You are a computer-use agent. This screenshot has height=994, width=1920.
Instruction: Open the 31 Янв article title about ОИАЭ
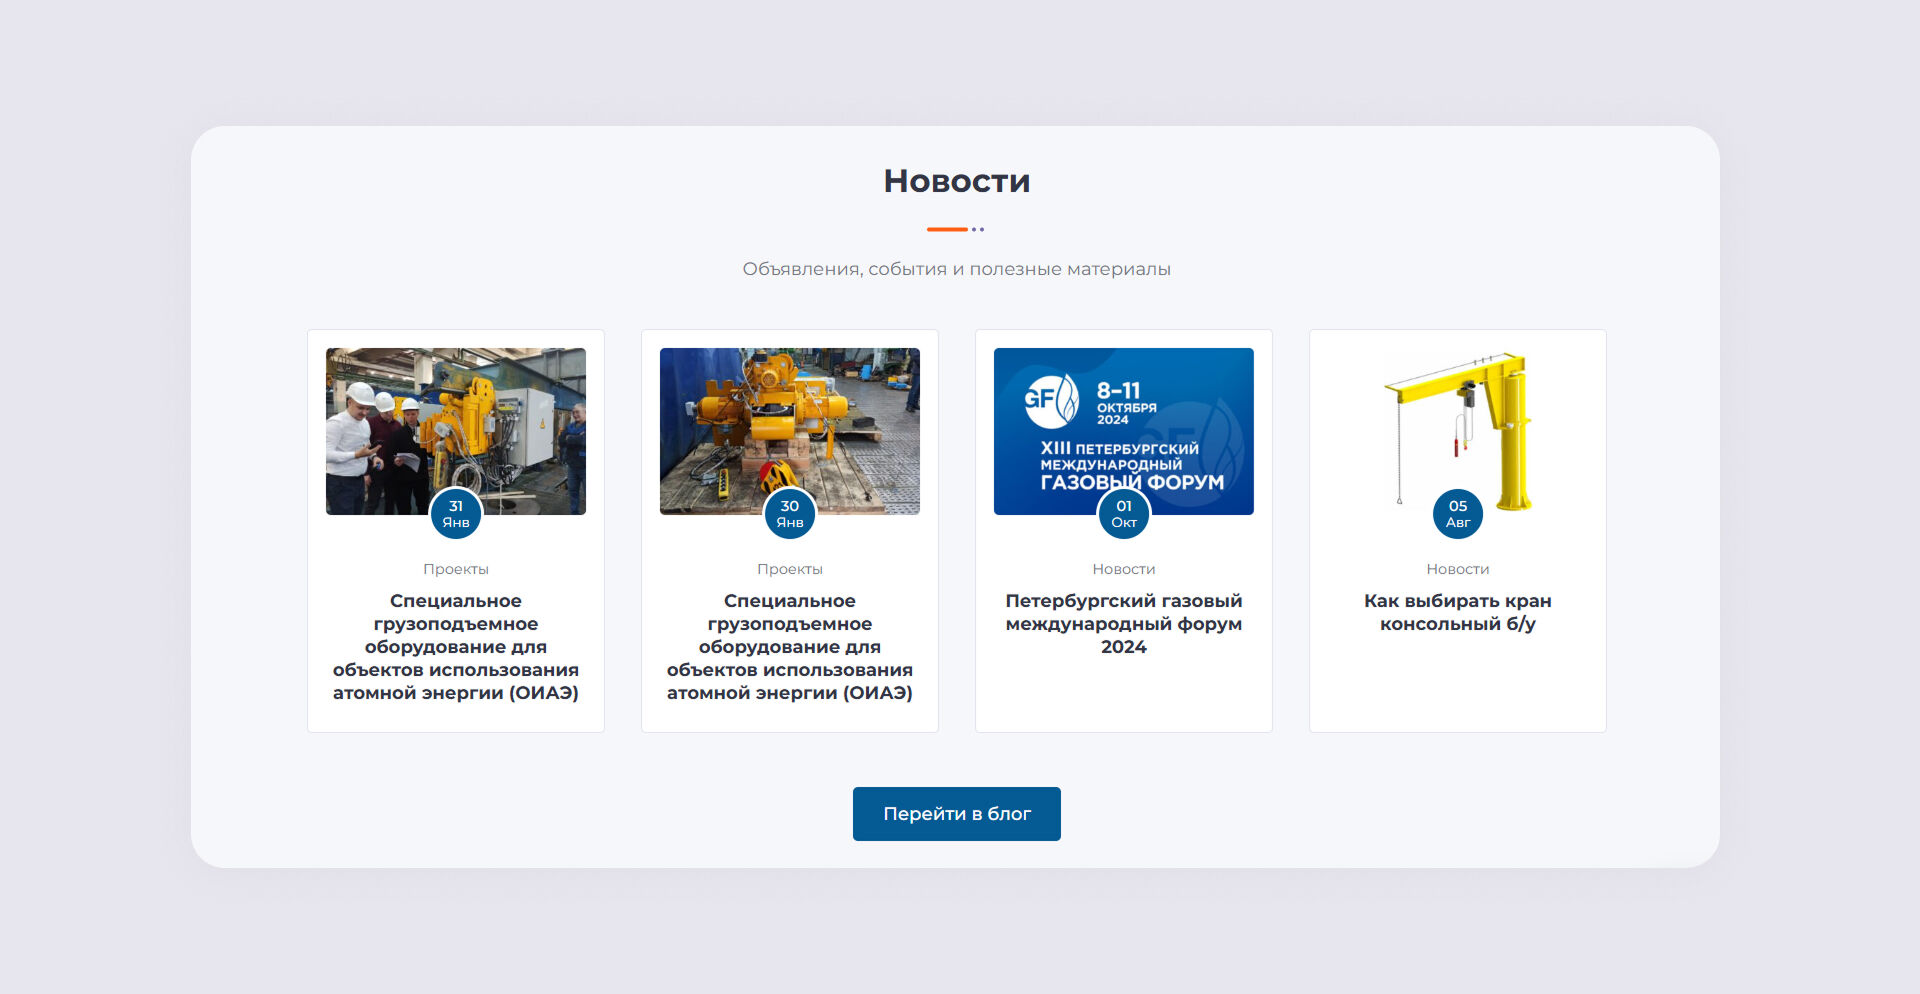tap(456, 647)
